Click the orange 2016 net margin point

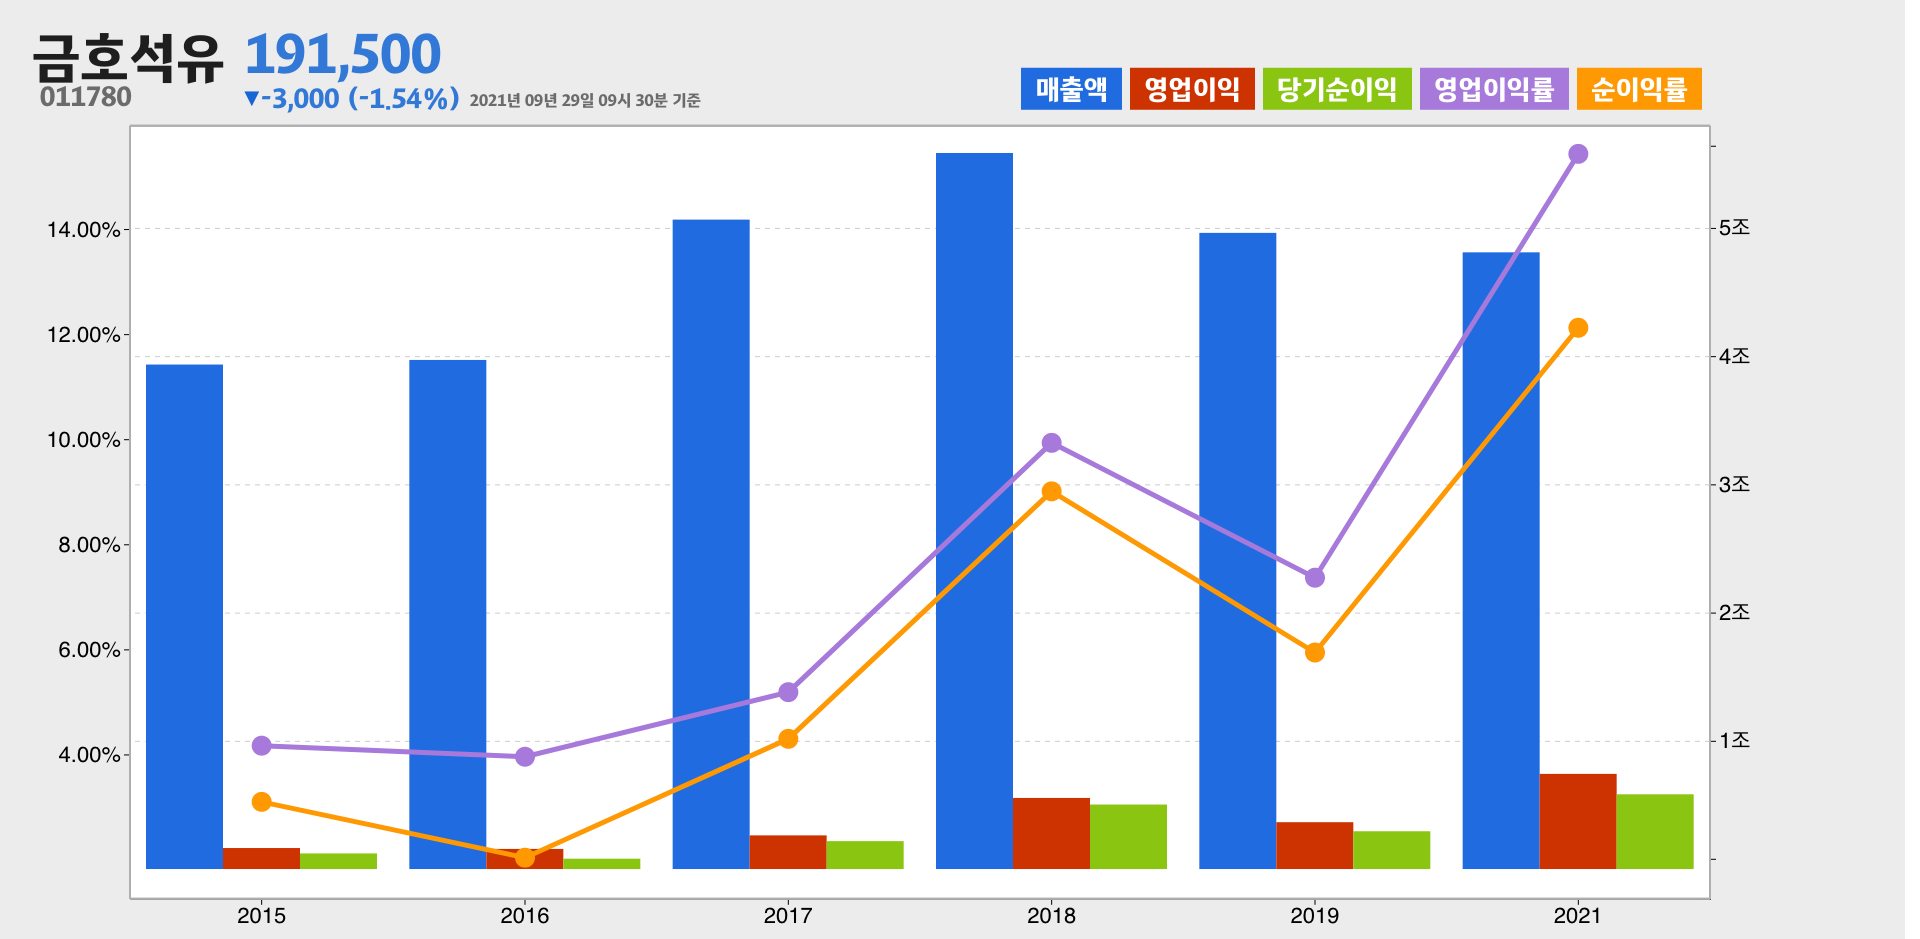[525, 858]
